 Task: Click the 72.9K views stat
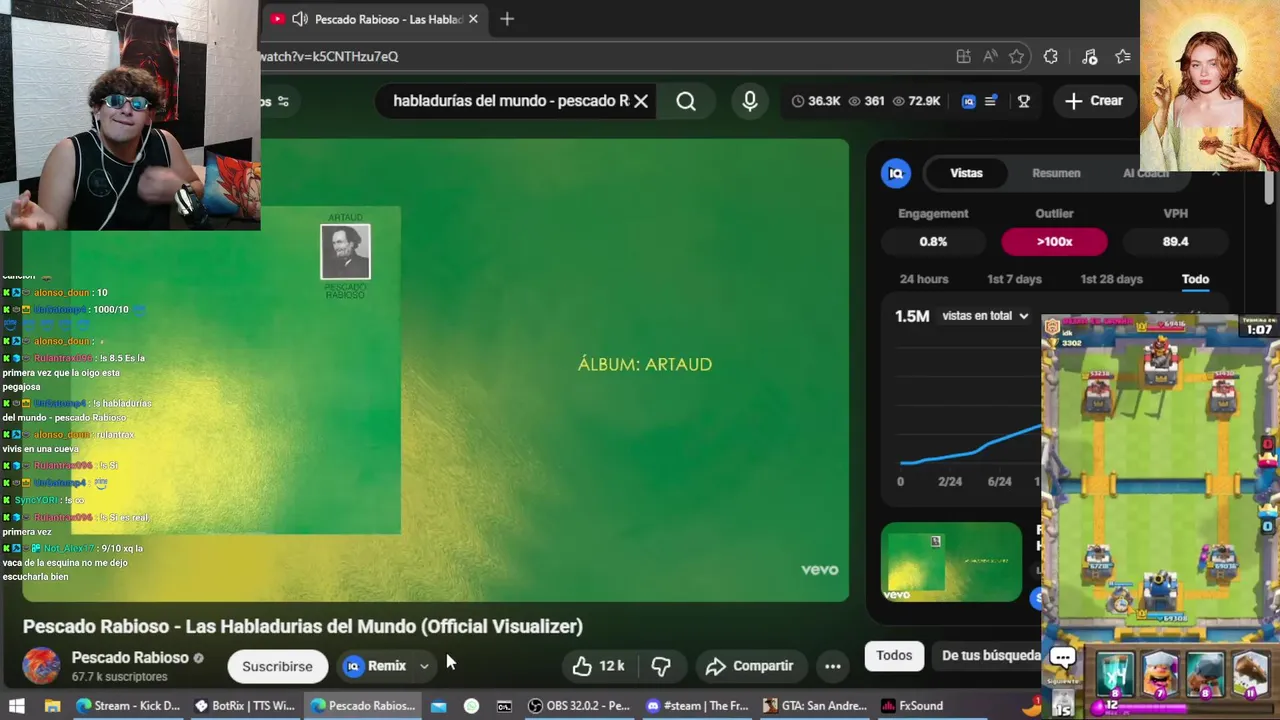pyautogui.click(x=916, y=101)
